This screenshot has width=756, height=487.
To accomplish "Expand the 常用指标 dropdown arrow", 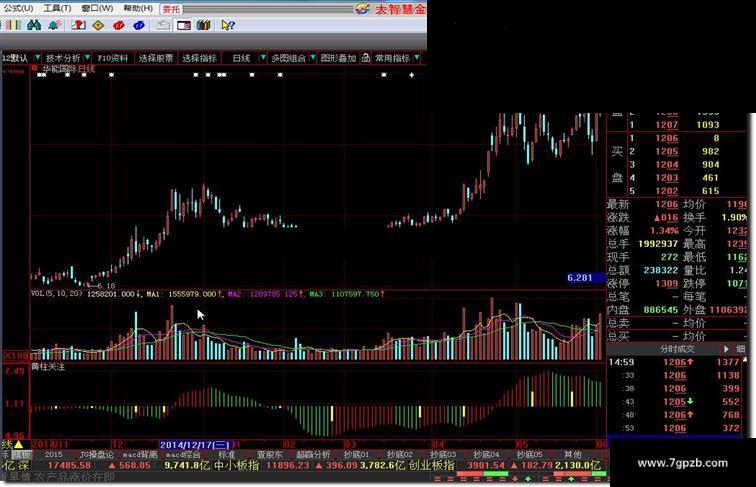I will coord(417,58).
